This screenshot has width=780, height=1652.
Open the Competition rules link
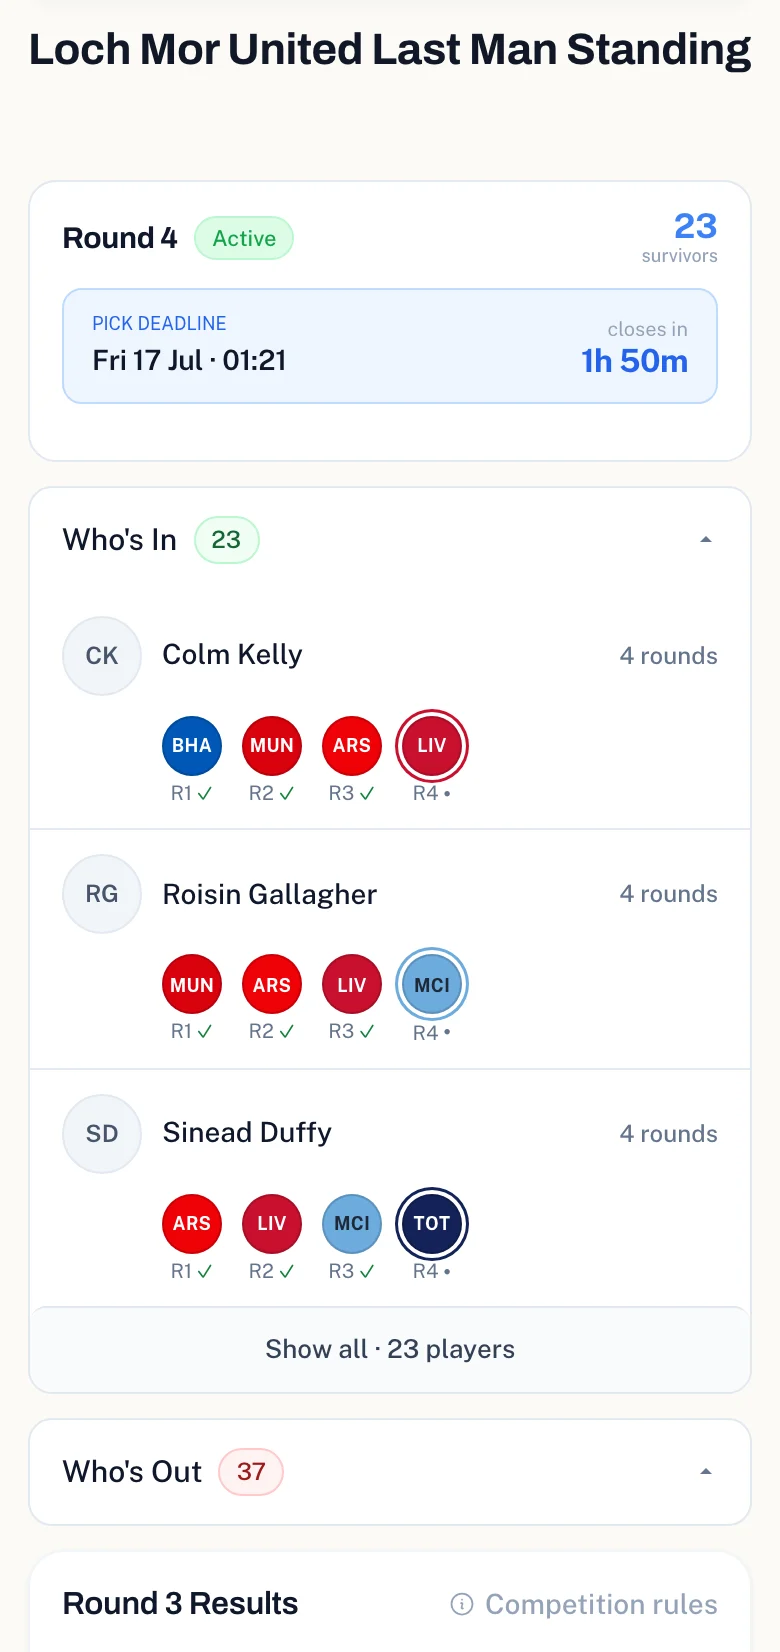[x=601, y=1604]
